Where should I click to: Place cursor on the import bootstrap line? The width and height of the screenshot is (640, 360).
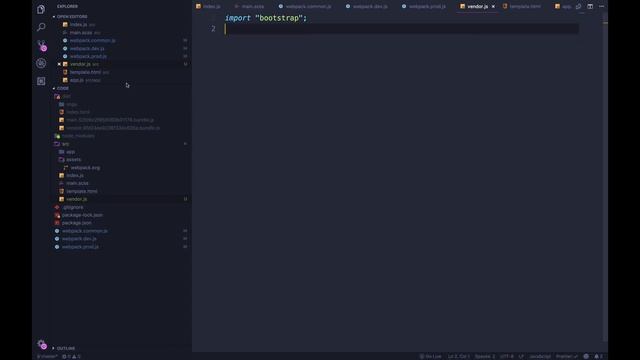point(265,18)
